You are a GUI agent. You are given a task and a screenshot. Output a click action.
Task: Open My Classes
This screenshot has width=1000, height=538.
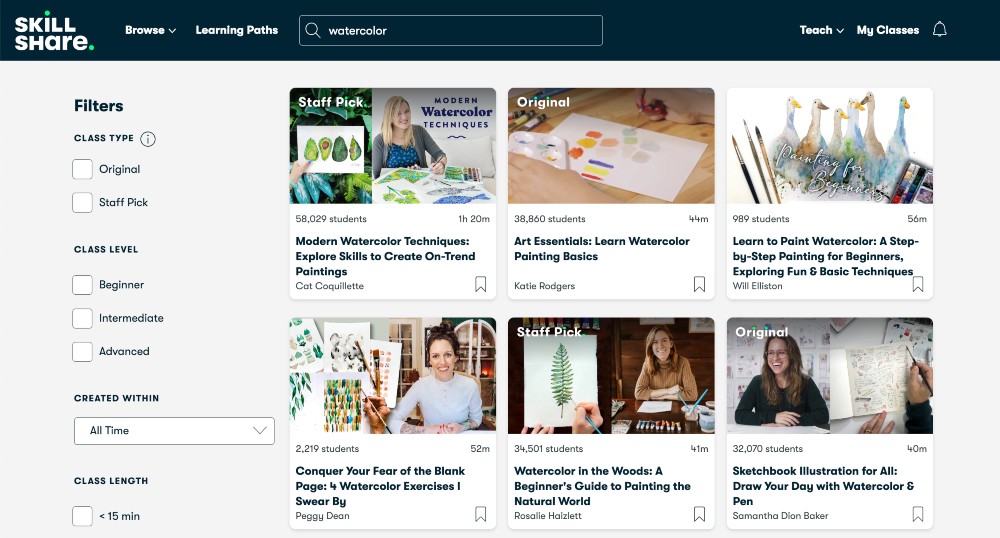[x=887, y=30]
